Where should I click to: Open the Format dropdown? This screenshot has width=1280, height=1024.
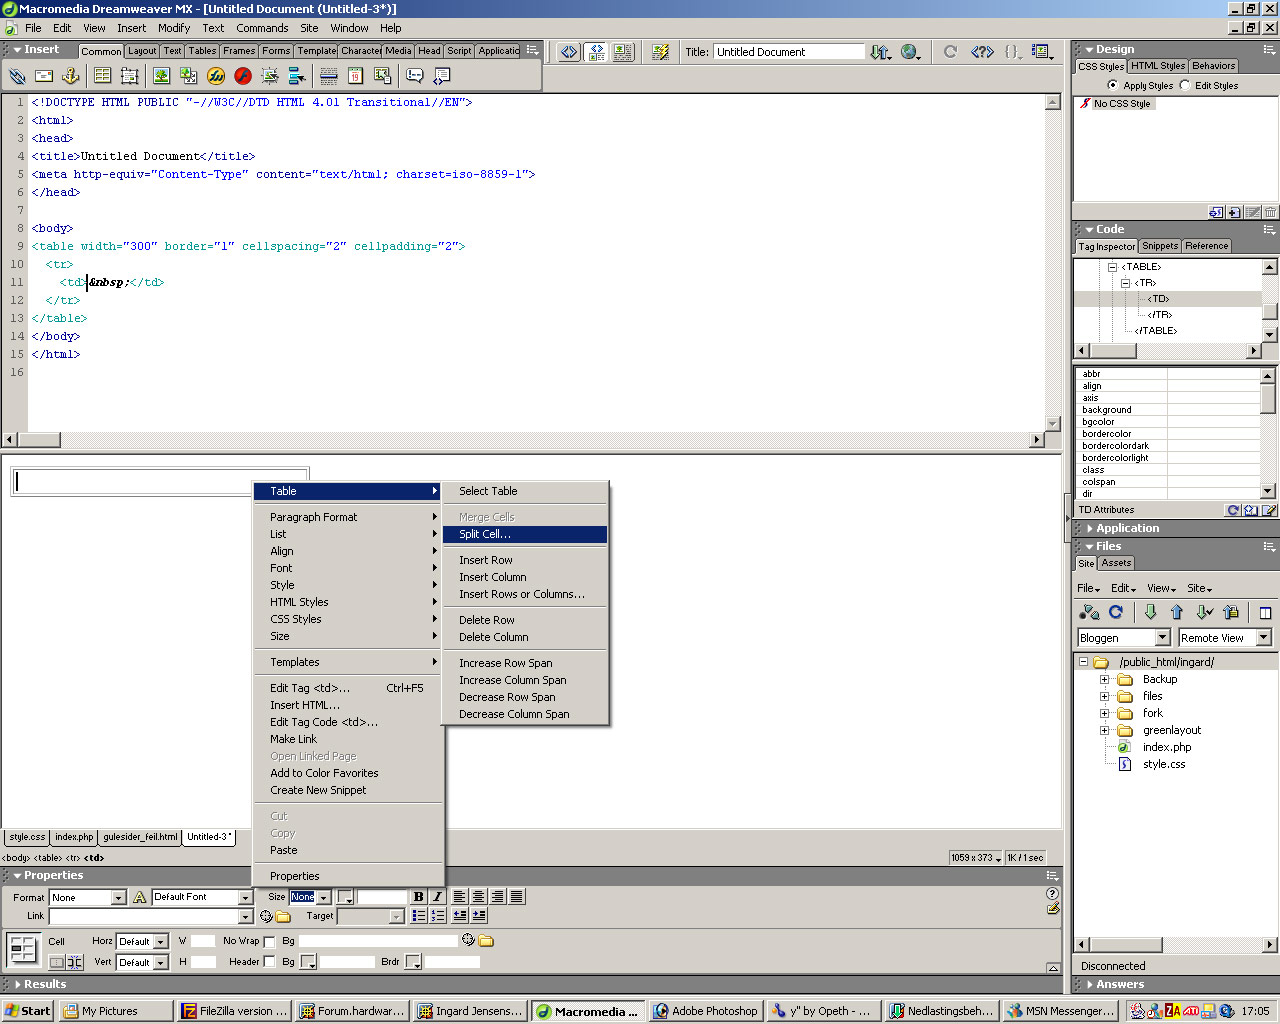point(118,898)
